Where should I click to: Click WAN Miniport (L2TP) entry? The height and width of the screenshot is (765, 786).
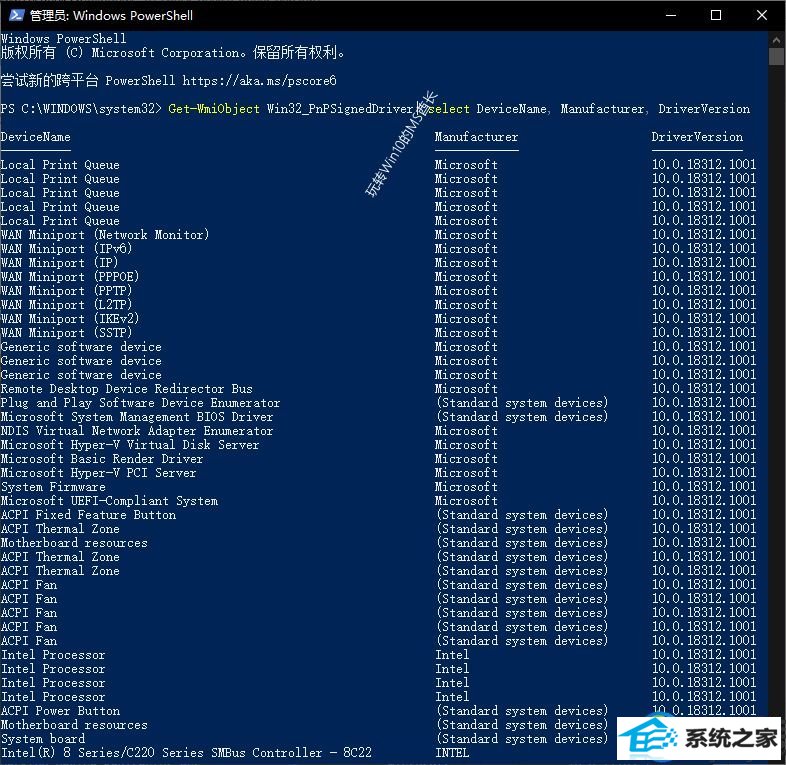[x=66, y=305]
